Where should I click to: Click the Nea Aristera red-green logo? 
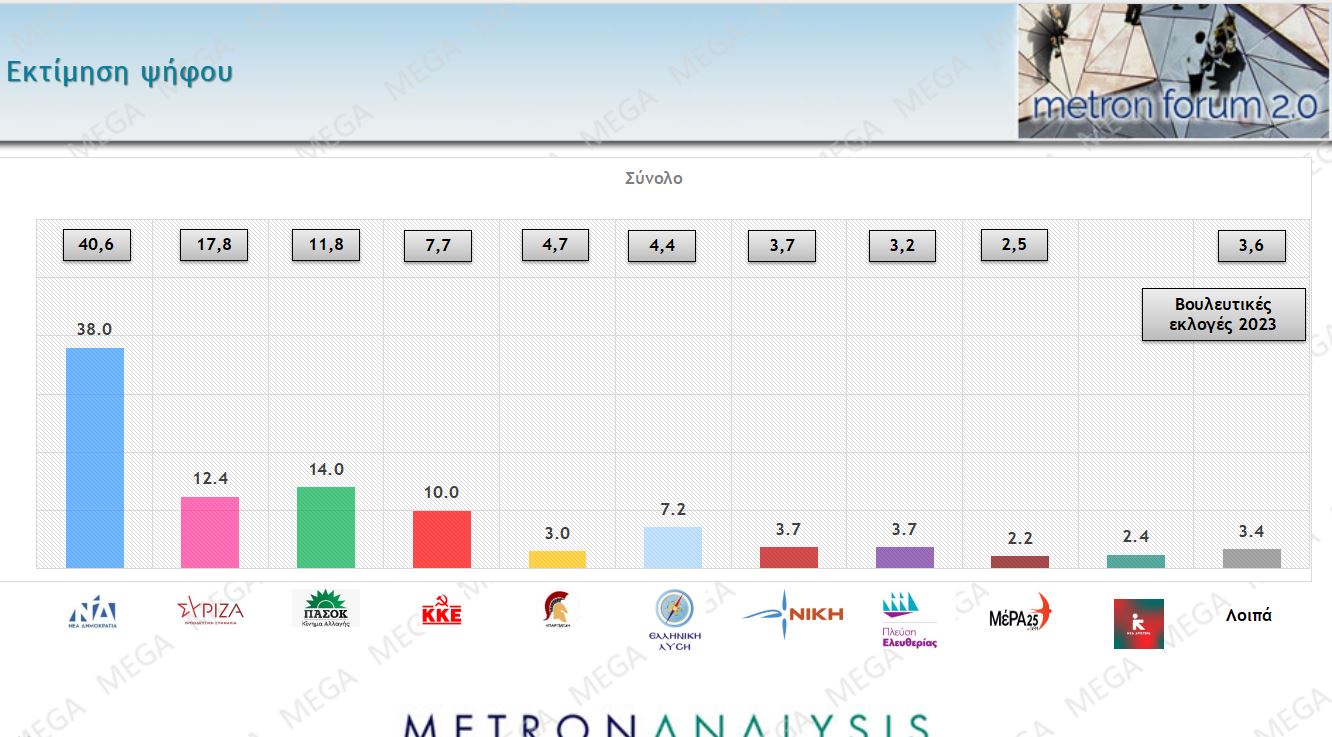[x=1138, y=624]
